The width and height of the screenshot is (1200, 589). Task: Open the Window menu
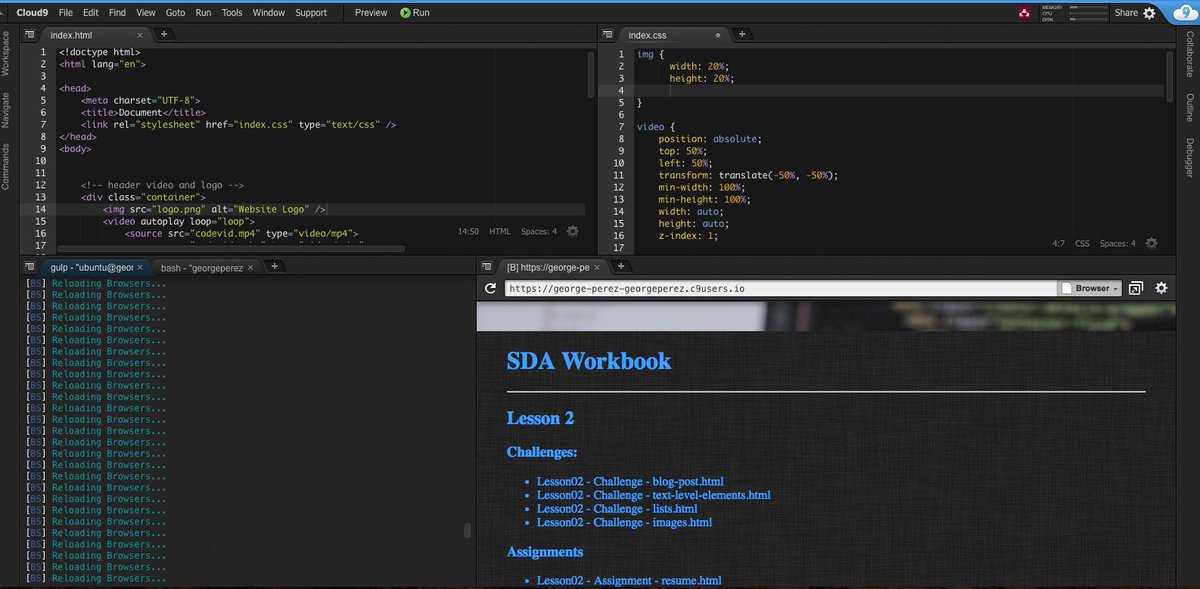click(269, 13)
